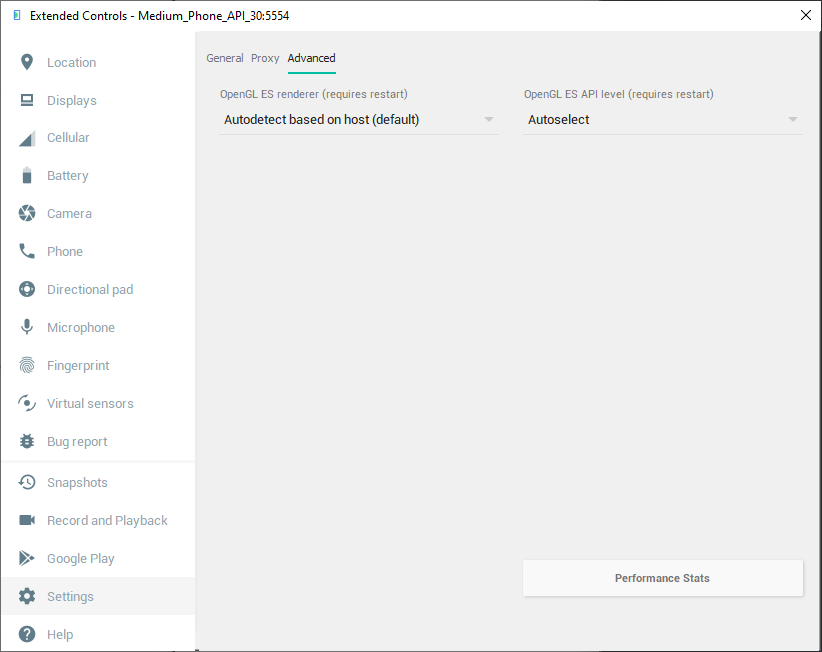Select the Displays monitor icon
Screen dimensions: 822x652
tap(27, 100)
